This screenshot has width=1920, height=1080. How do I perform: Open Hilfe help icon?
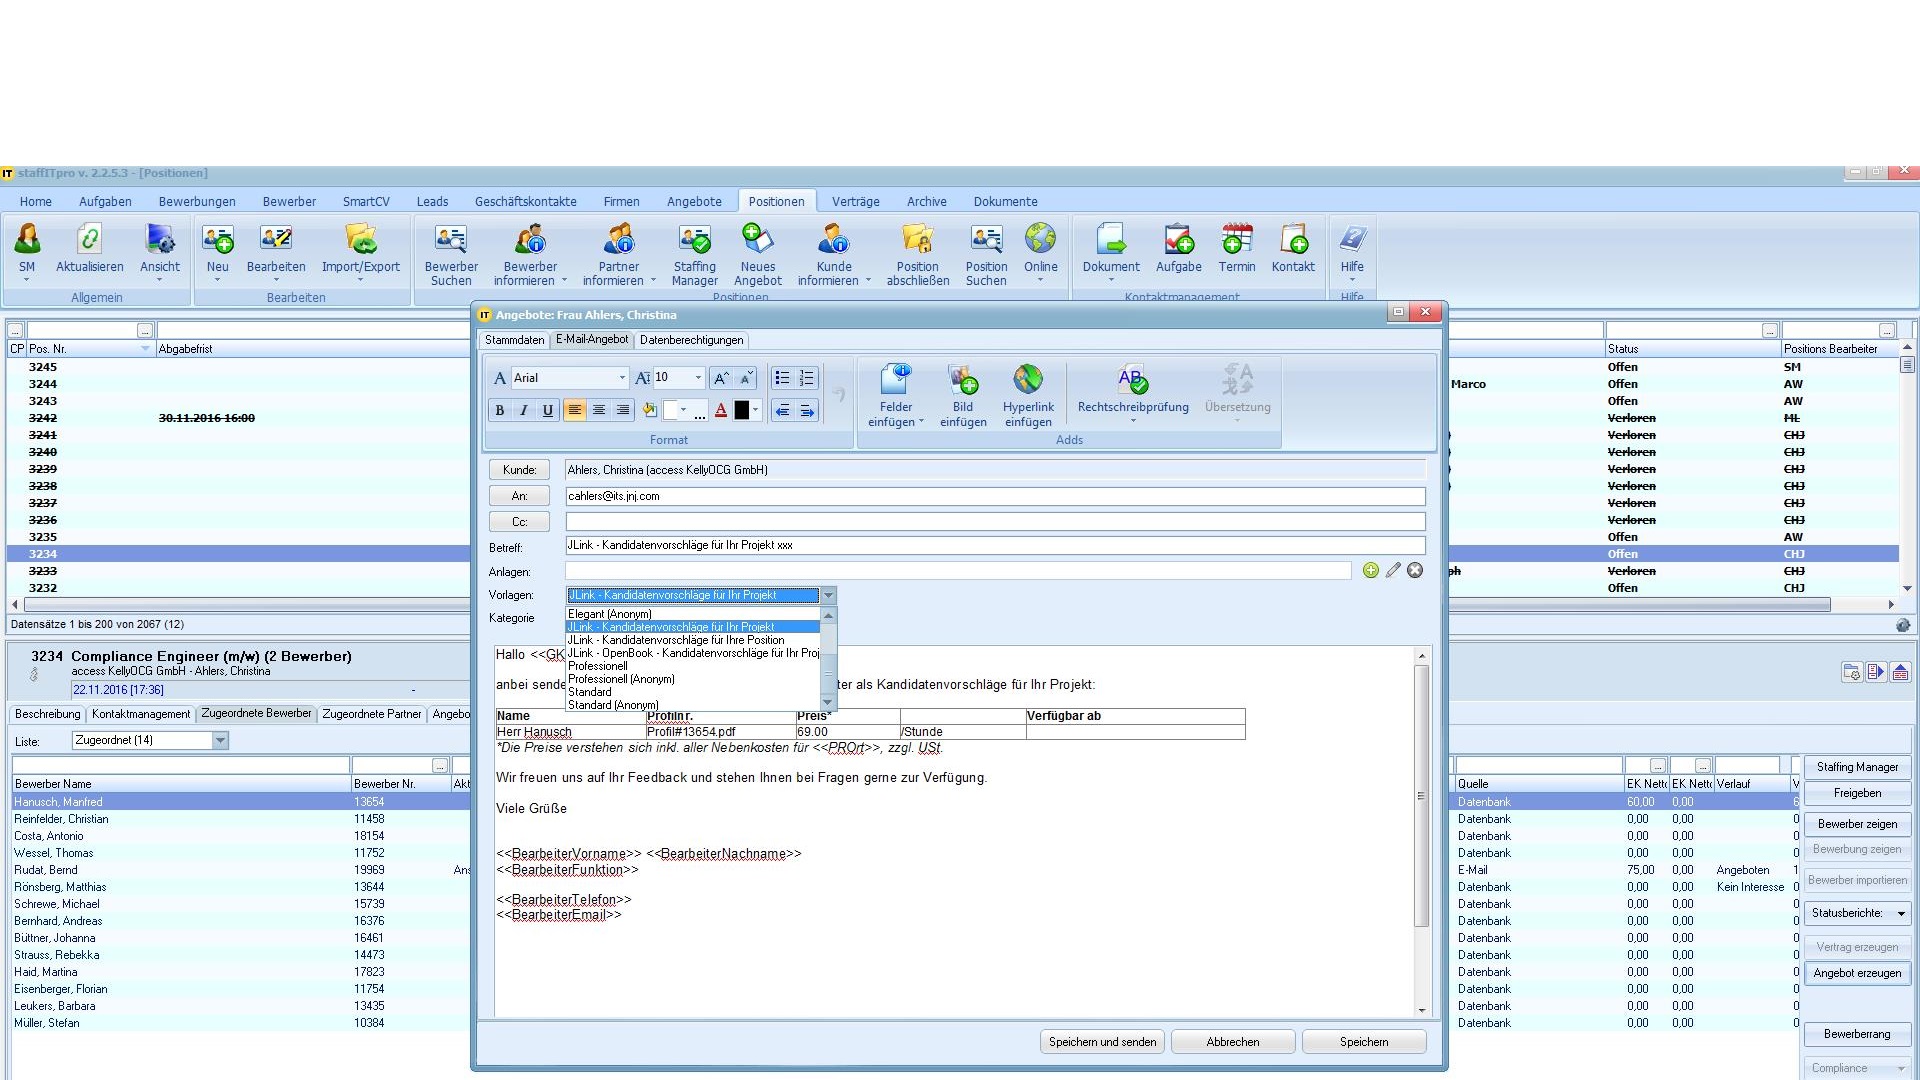click(x=1352, y=250)
